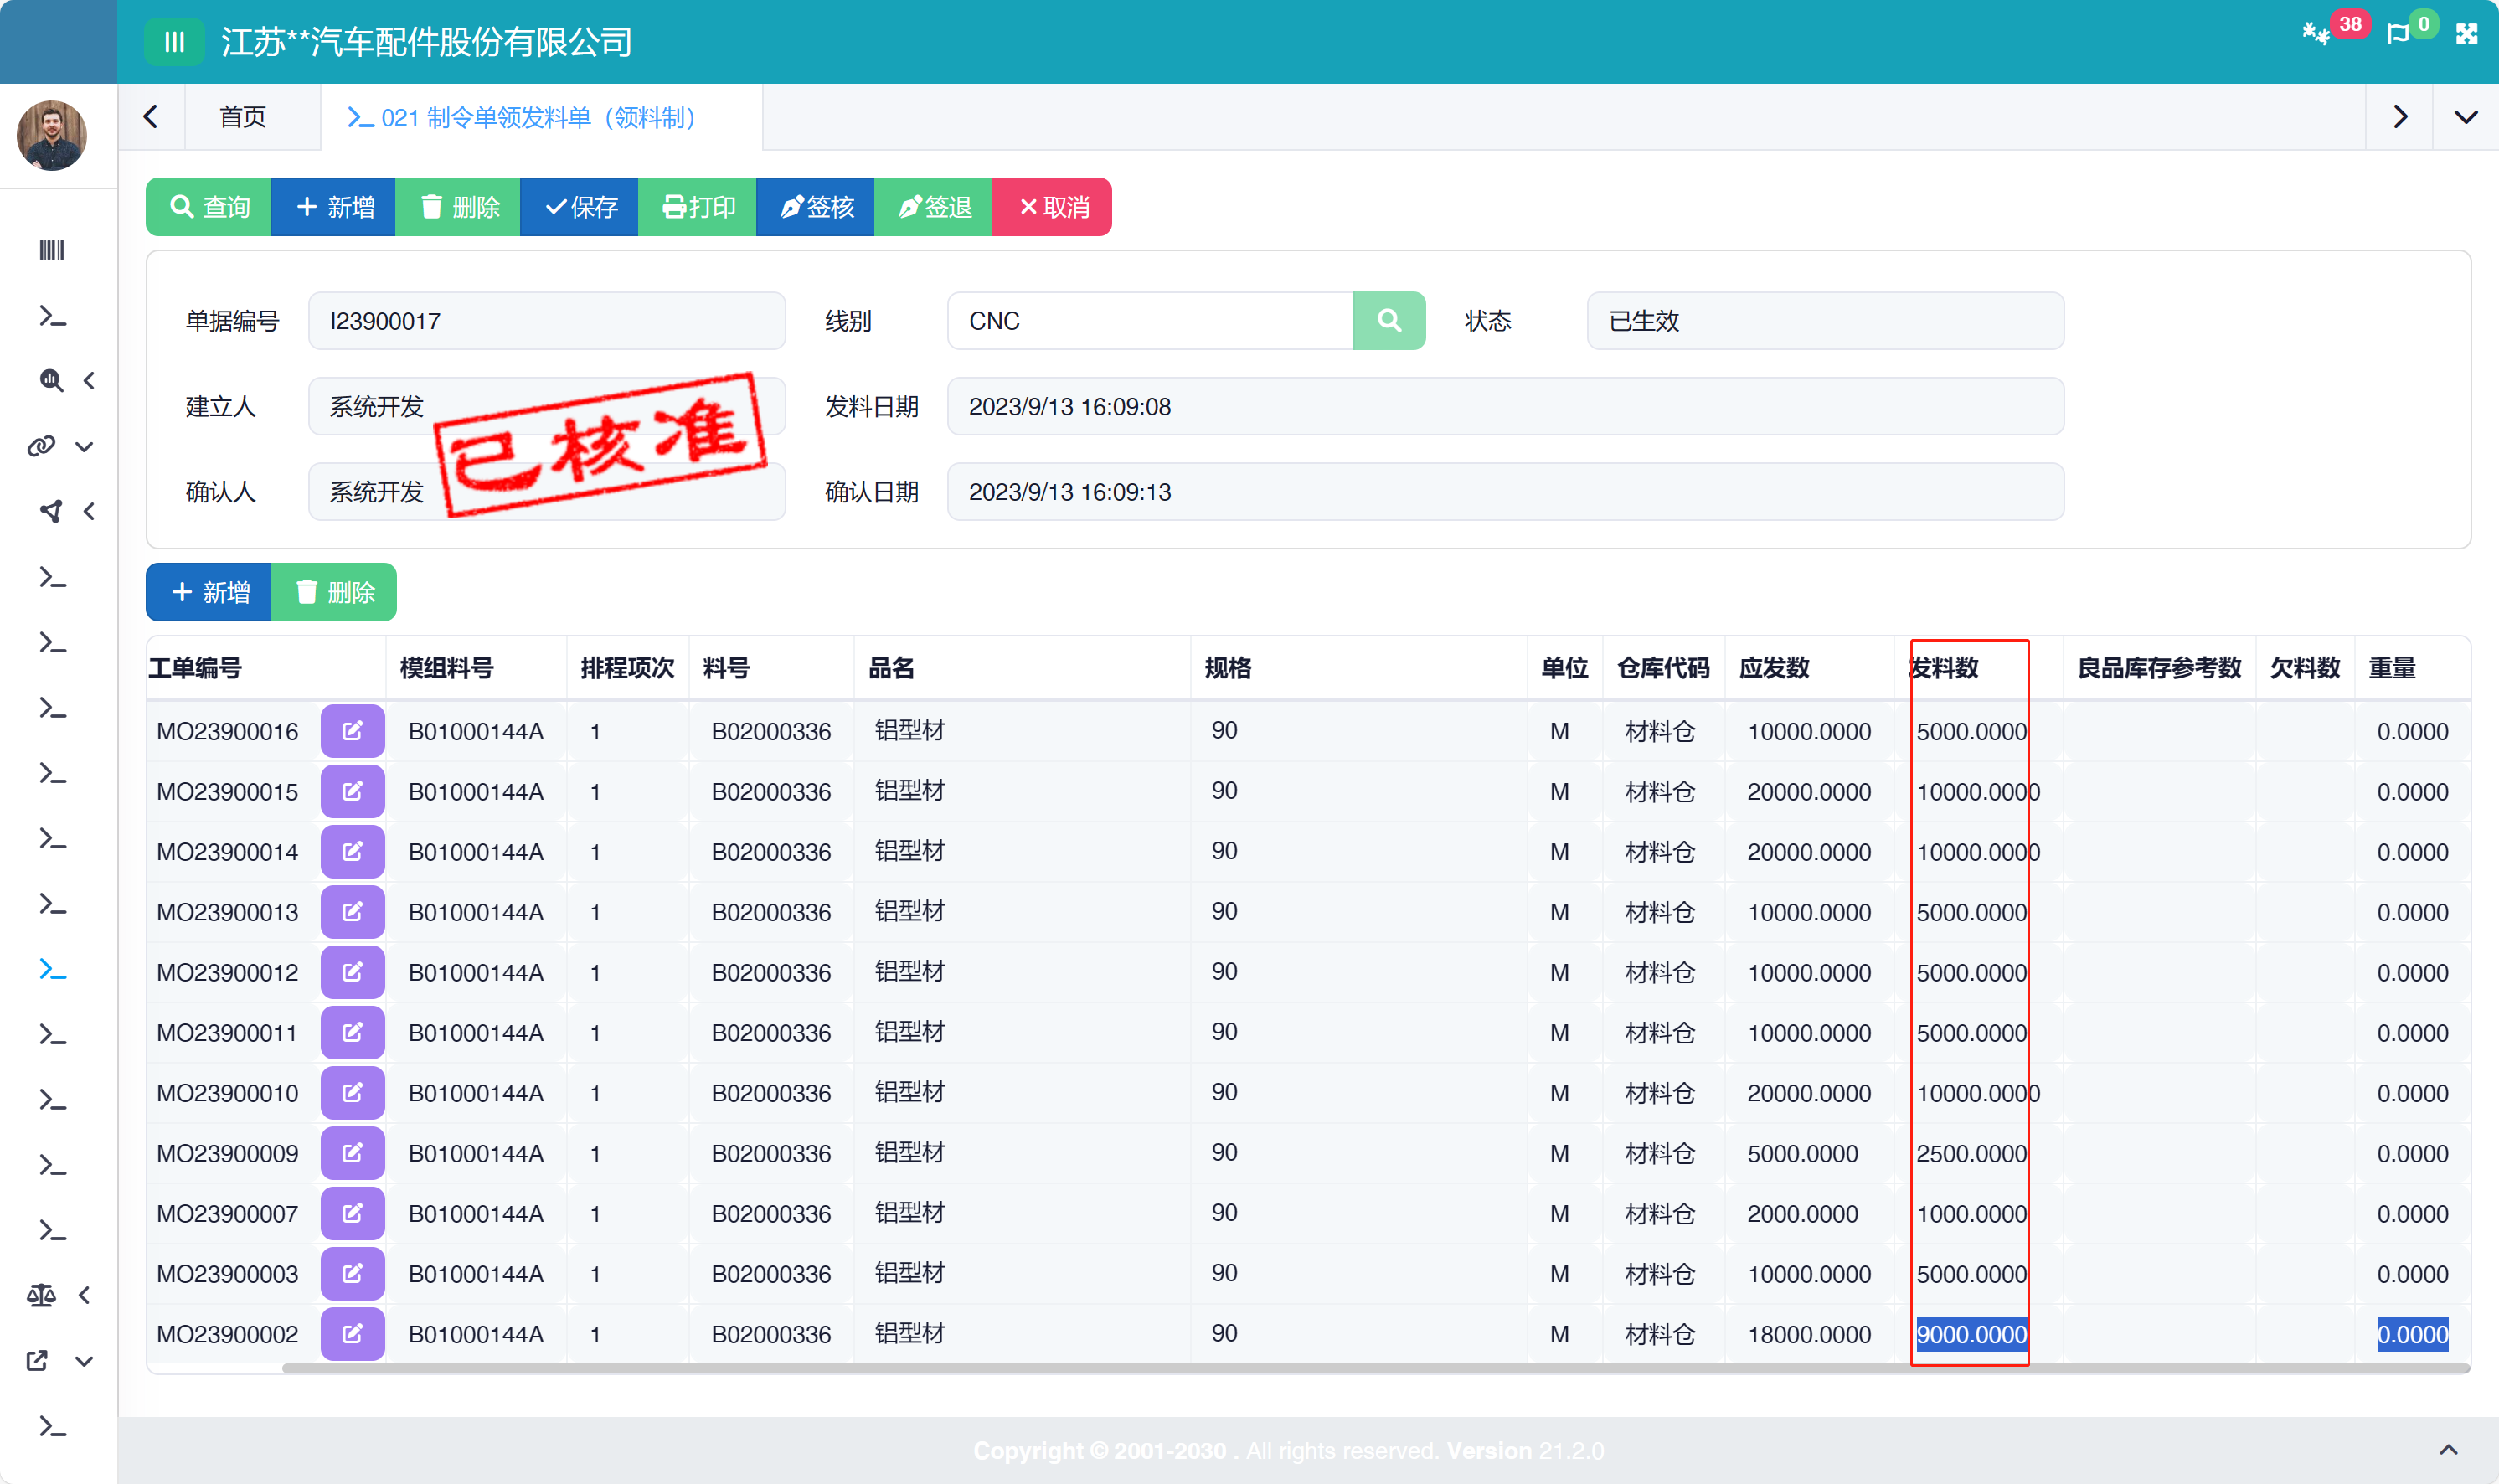Click the table horizontal scrollbar
Image resolution: width=2499 pixels, height=1484 pixels.
click(1375, 1368)
